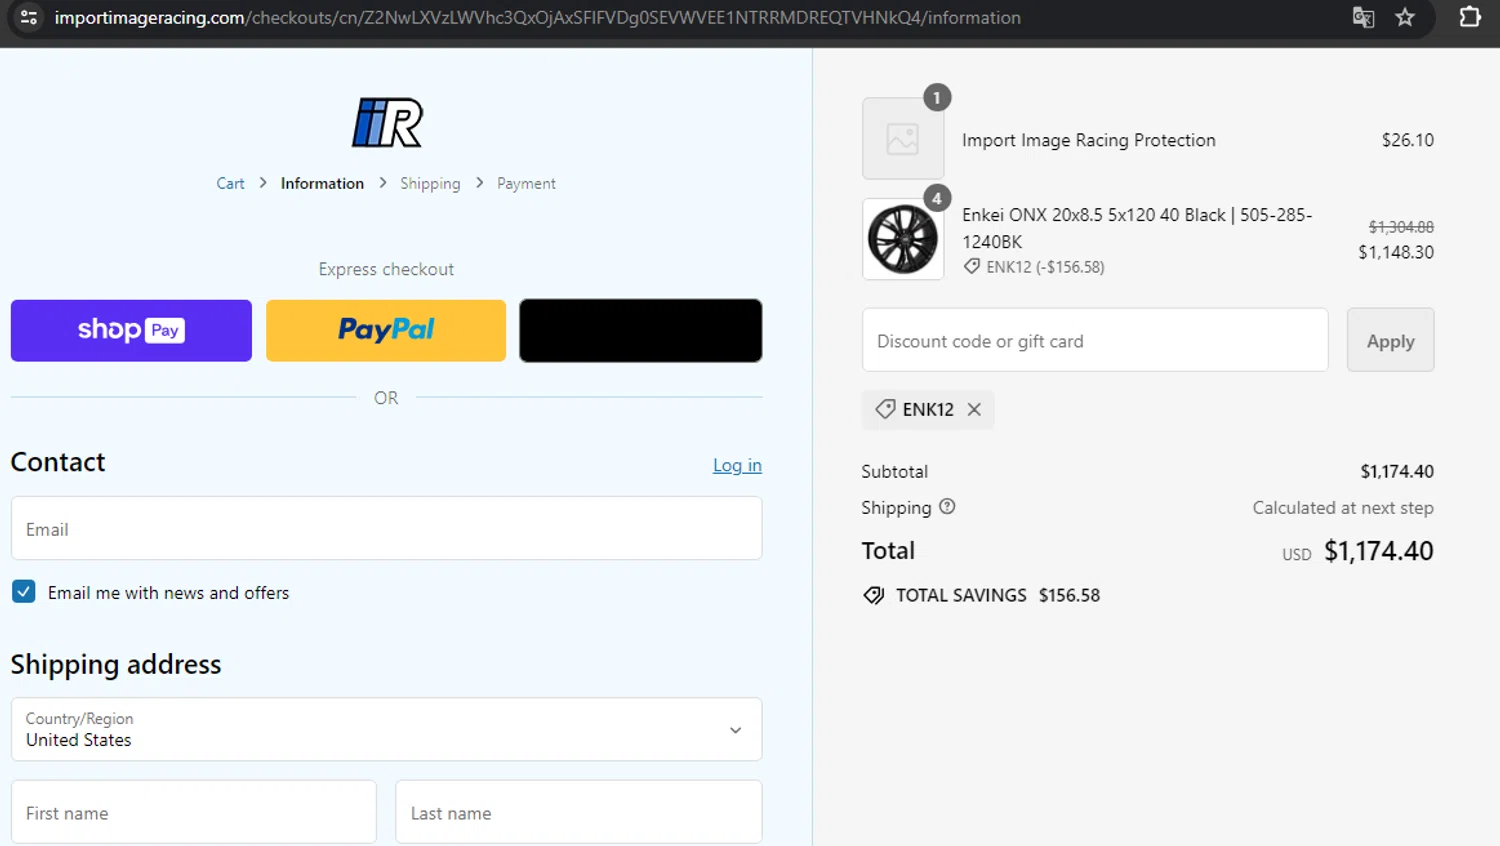Focus the Last name field
1500x846 pixels.
(x=579, y=812)
